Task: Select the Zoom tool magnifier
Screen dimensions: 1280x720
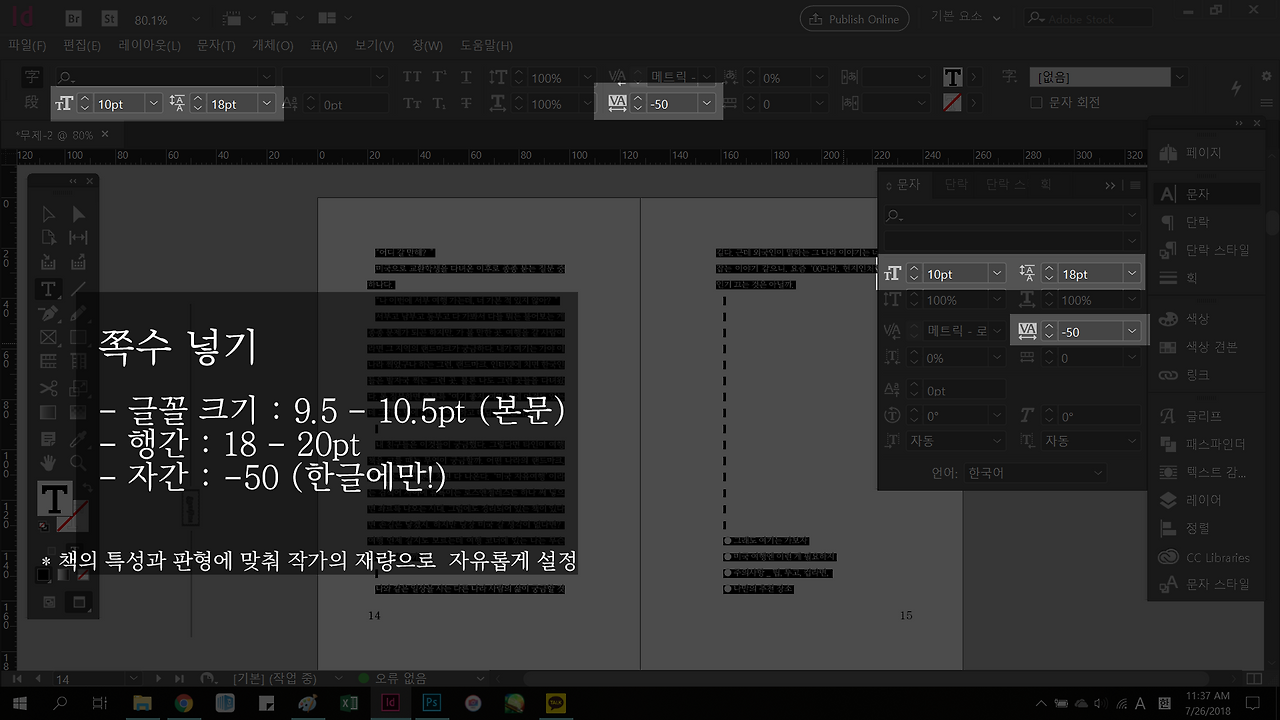Action: pos(78,463)
